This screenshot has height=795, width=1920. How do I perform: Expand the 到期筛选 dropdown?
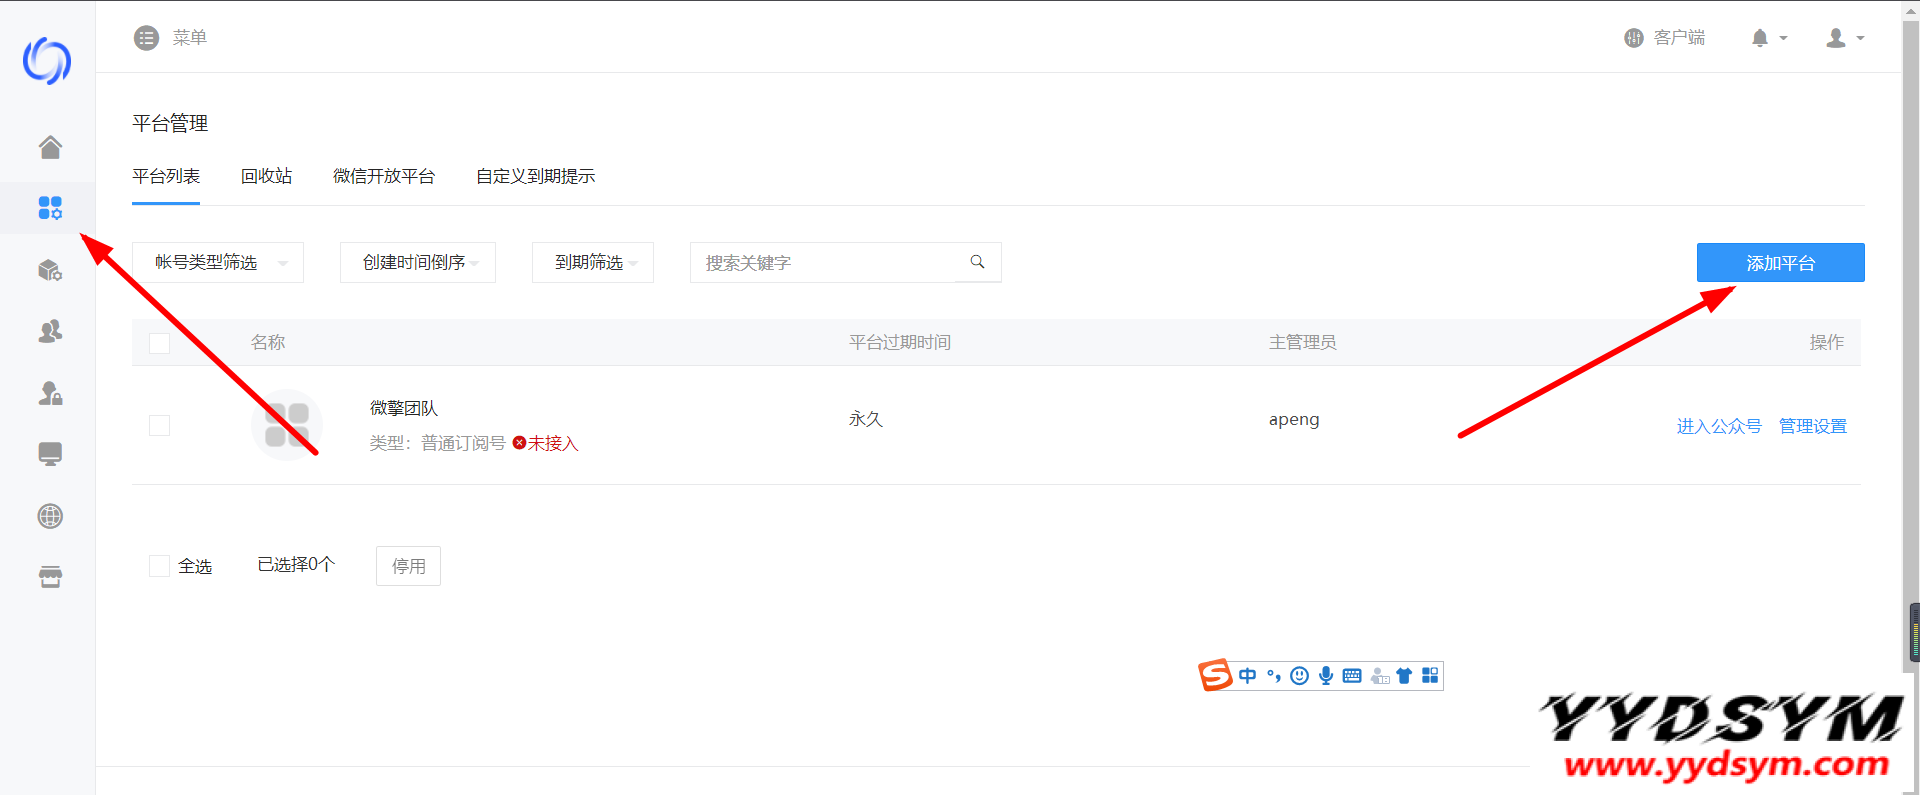tap(593, 262)
